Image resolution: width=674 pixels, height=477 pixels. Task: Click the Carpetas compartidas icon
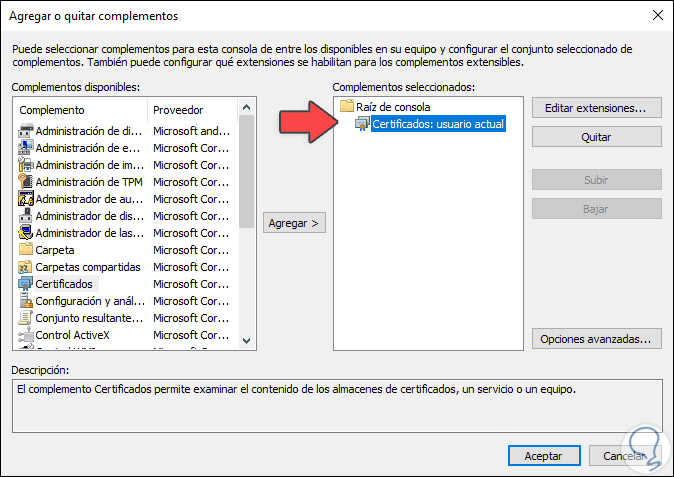point(26,267)
